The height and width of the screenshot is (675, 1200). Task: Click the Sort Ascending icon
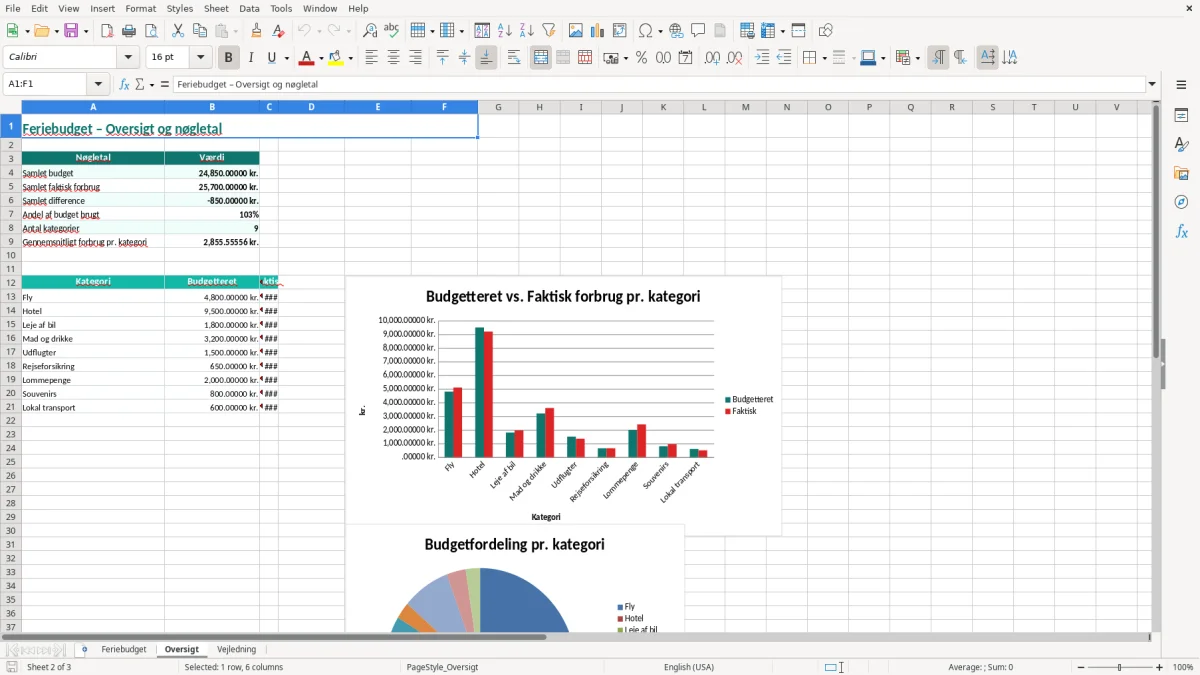pyautogui.click(x=505, y=31)
